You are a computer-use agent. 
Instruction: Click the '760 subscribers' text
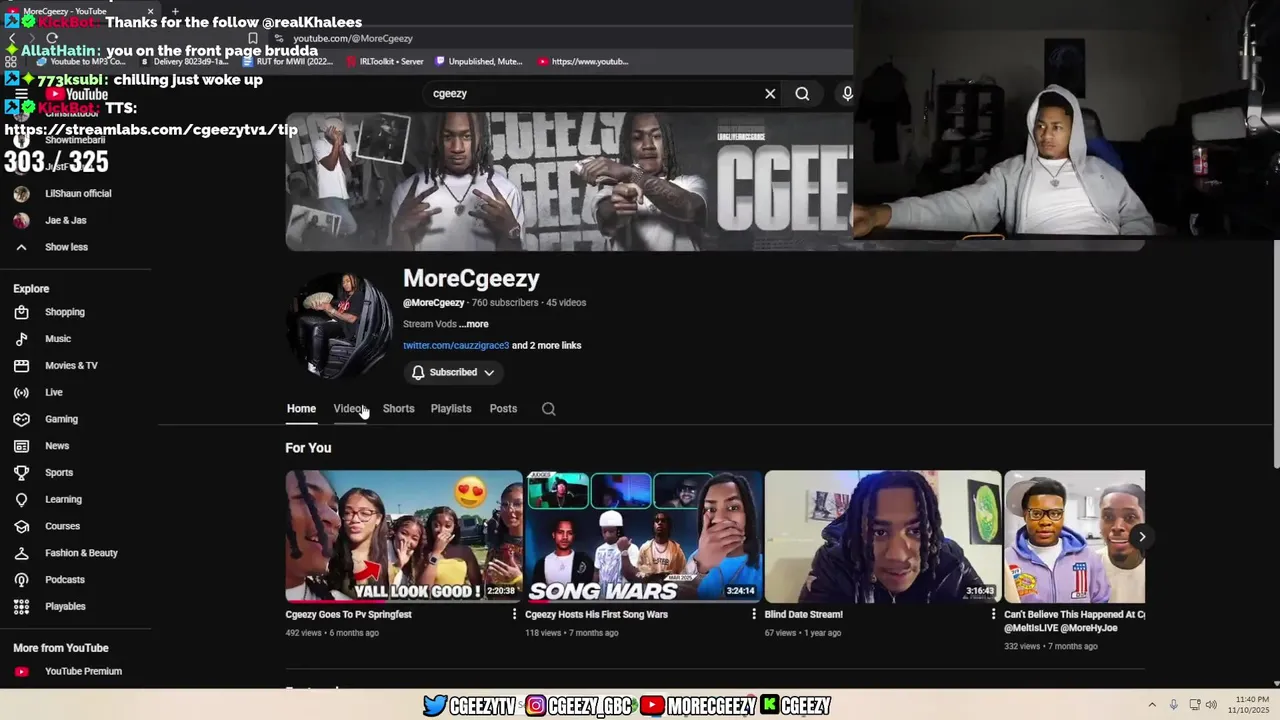pyautogui.click(x=505, y=303)
